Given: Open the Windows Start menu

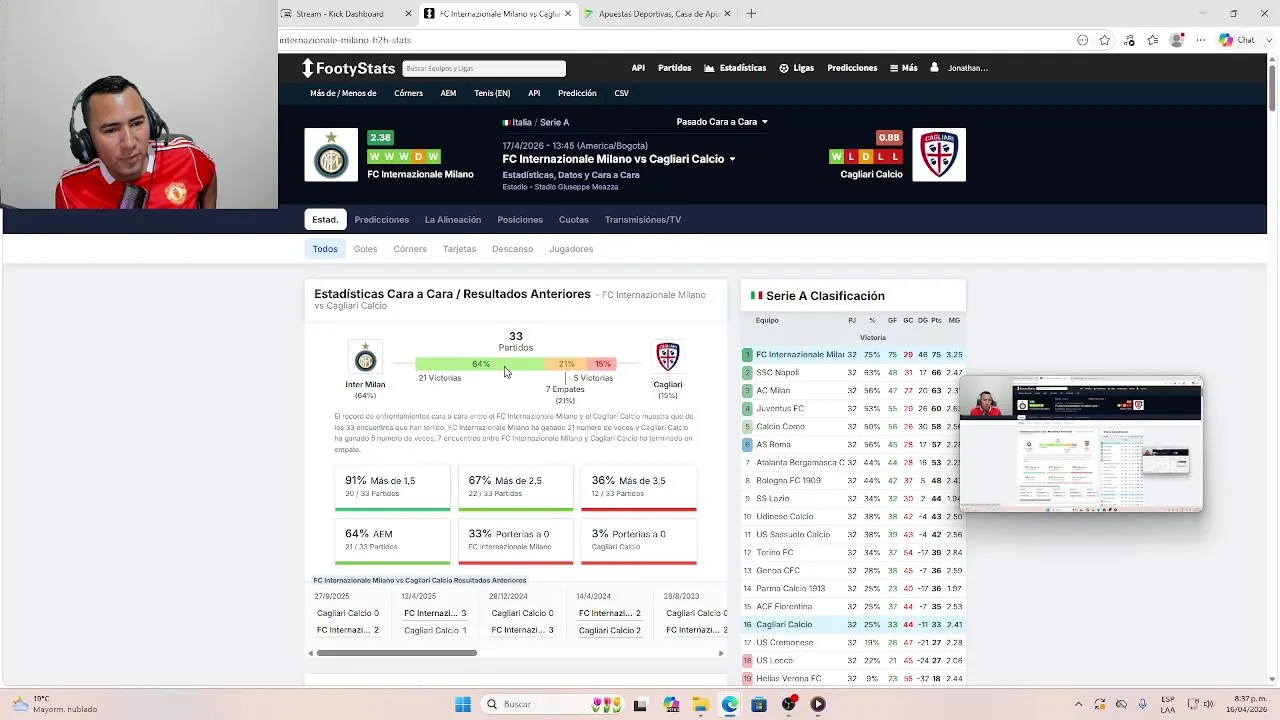Looking at the screenshot, I should pyautogui.click(x=463, y=704).
